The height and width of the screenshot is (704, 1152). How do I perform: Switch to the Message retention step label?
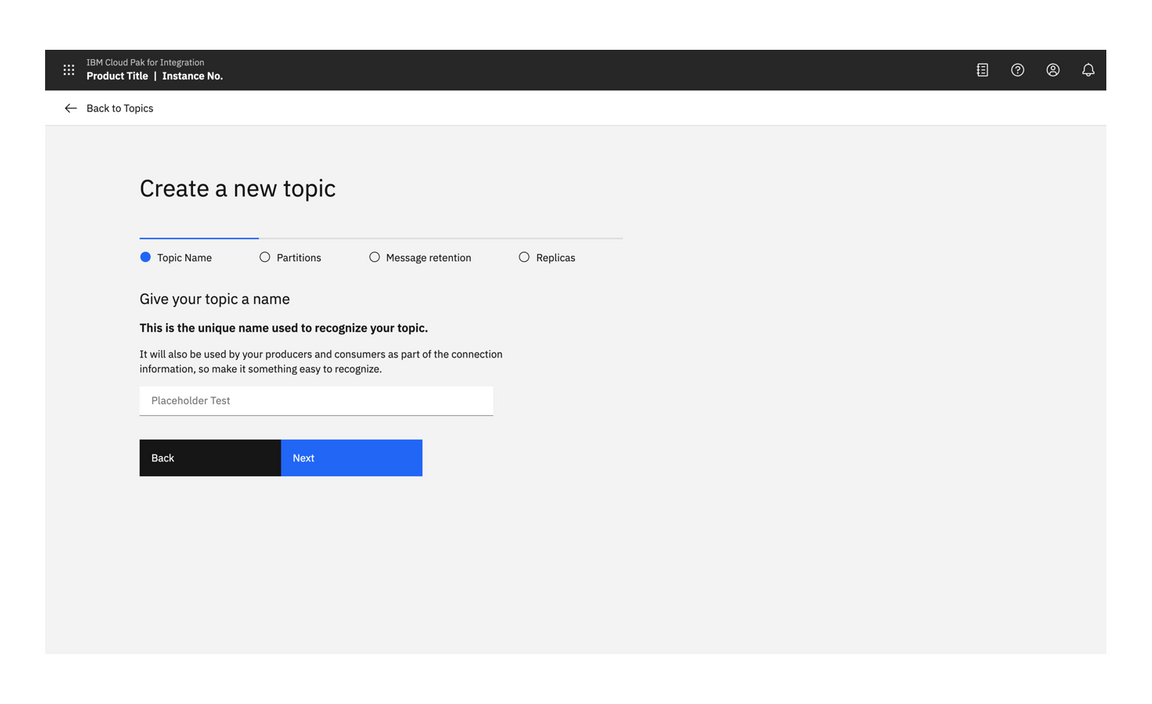click(428, 257)
